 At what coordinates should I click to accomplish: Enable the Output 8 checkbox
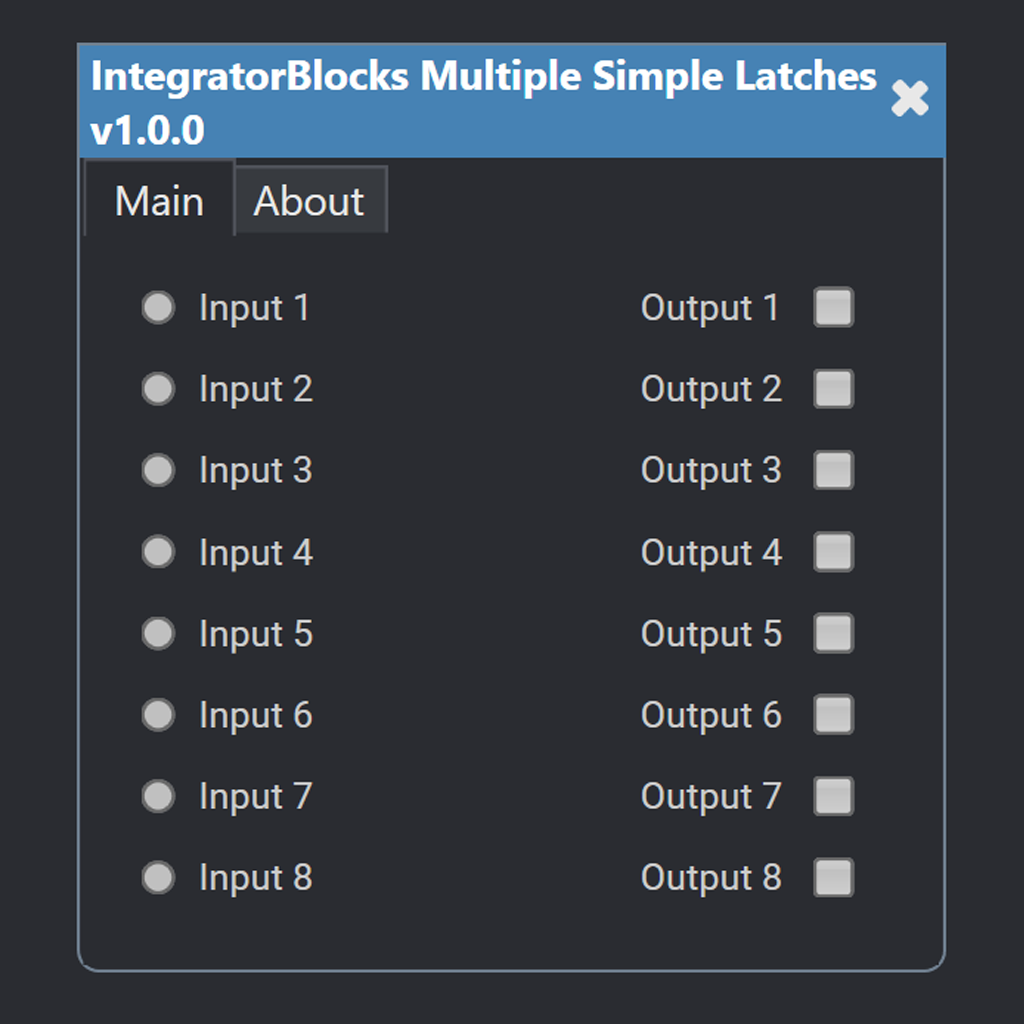pos(833,877)
